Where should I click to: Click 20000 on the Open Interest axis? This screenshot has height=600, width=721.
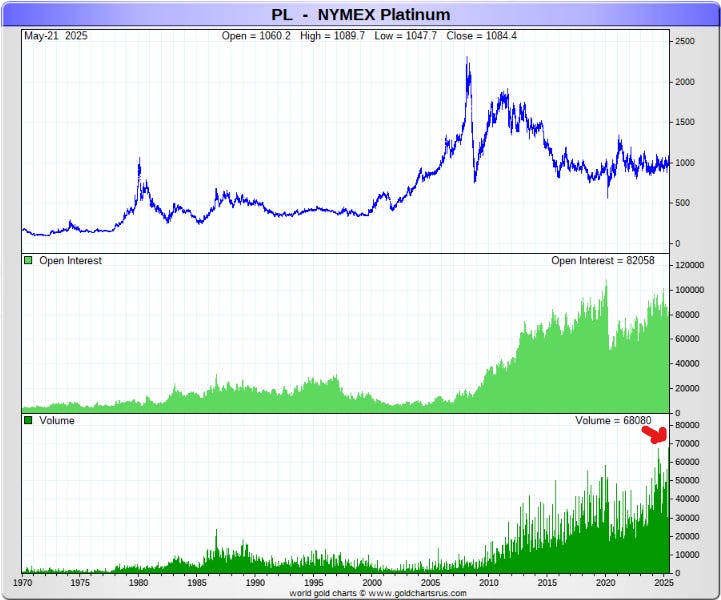click(687, 389)
